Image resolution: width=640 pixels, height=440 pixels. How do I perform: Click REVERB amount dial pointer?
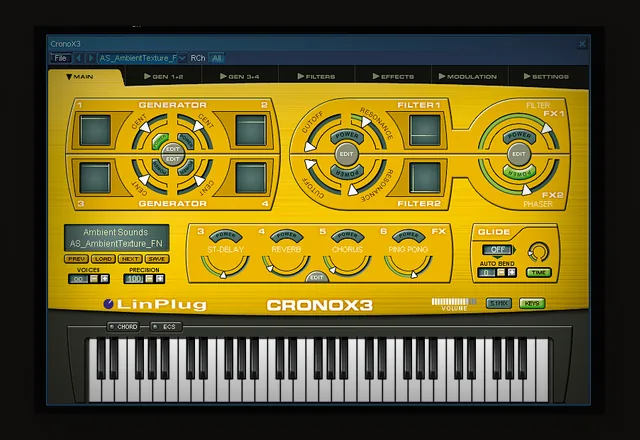(x=269, y=268)
